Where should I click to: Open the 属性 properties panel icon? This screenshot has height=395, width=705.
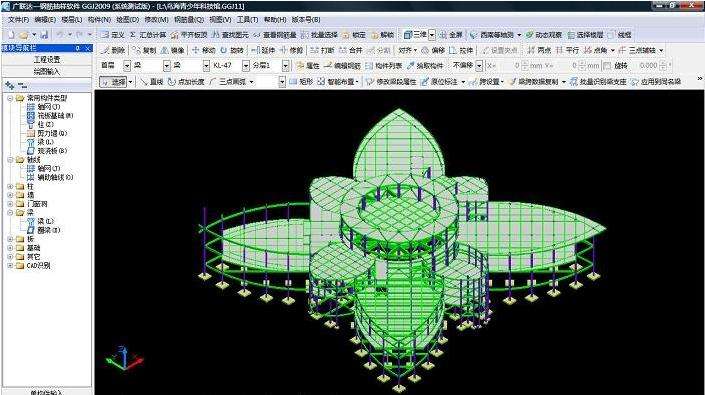pyautogui.click(x=308, y=66)
